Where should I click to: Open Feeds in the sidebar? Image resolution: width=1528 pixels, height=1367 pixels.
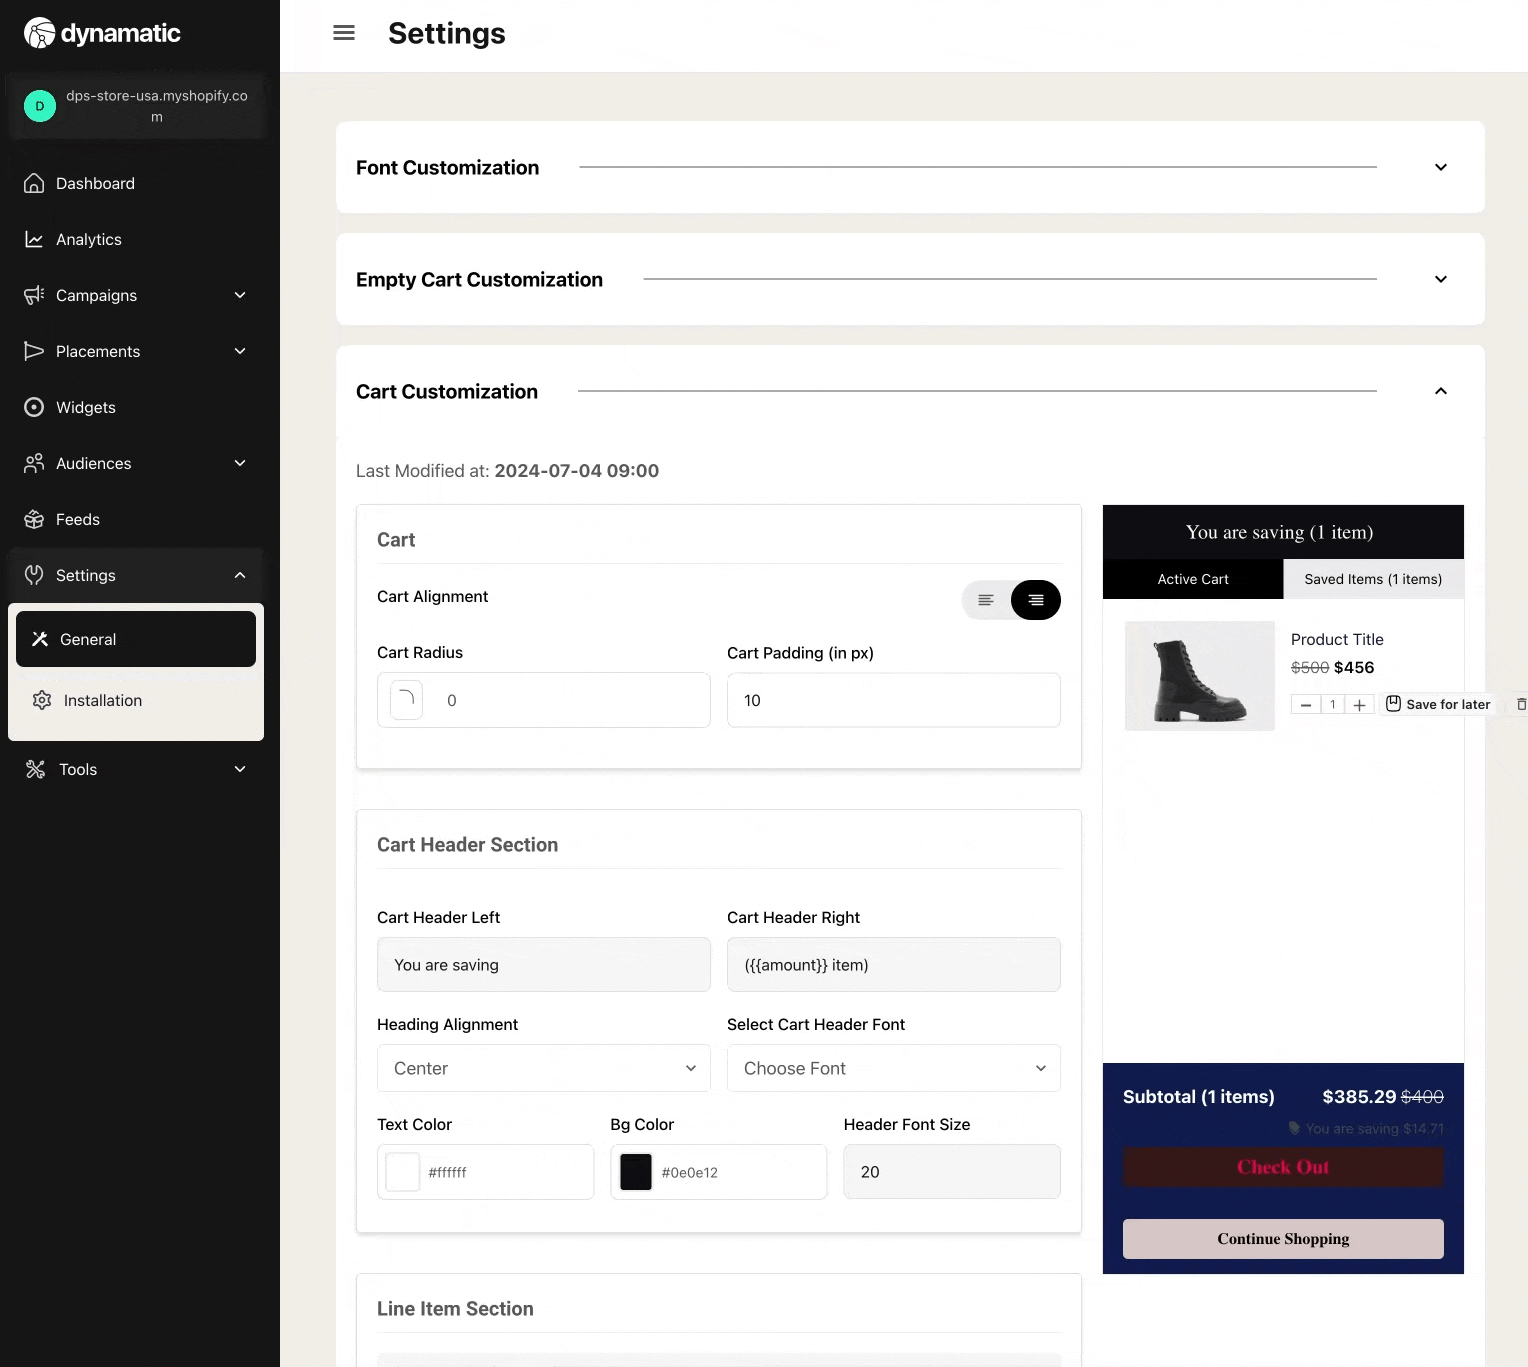(77, 519)
